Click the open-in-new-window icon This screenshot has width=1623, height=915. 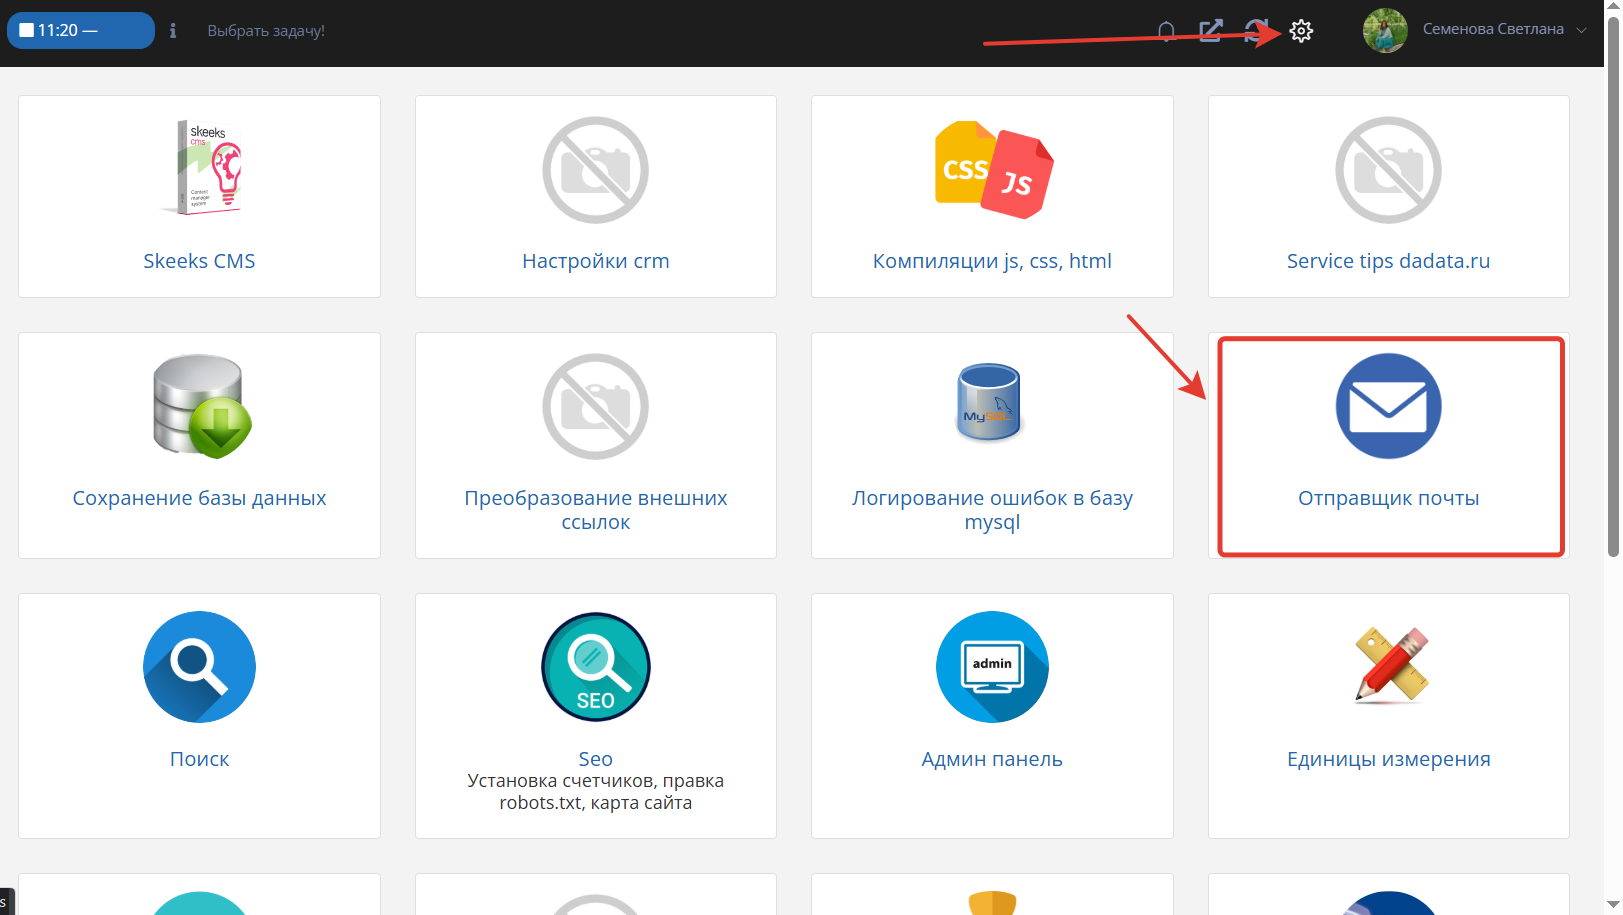coord(1211,31)
